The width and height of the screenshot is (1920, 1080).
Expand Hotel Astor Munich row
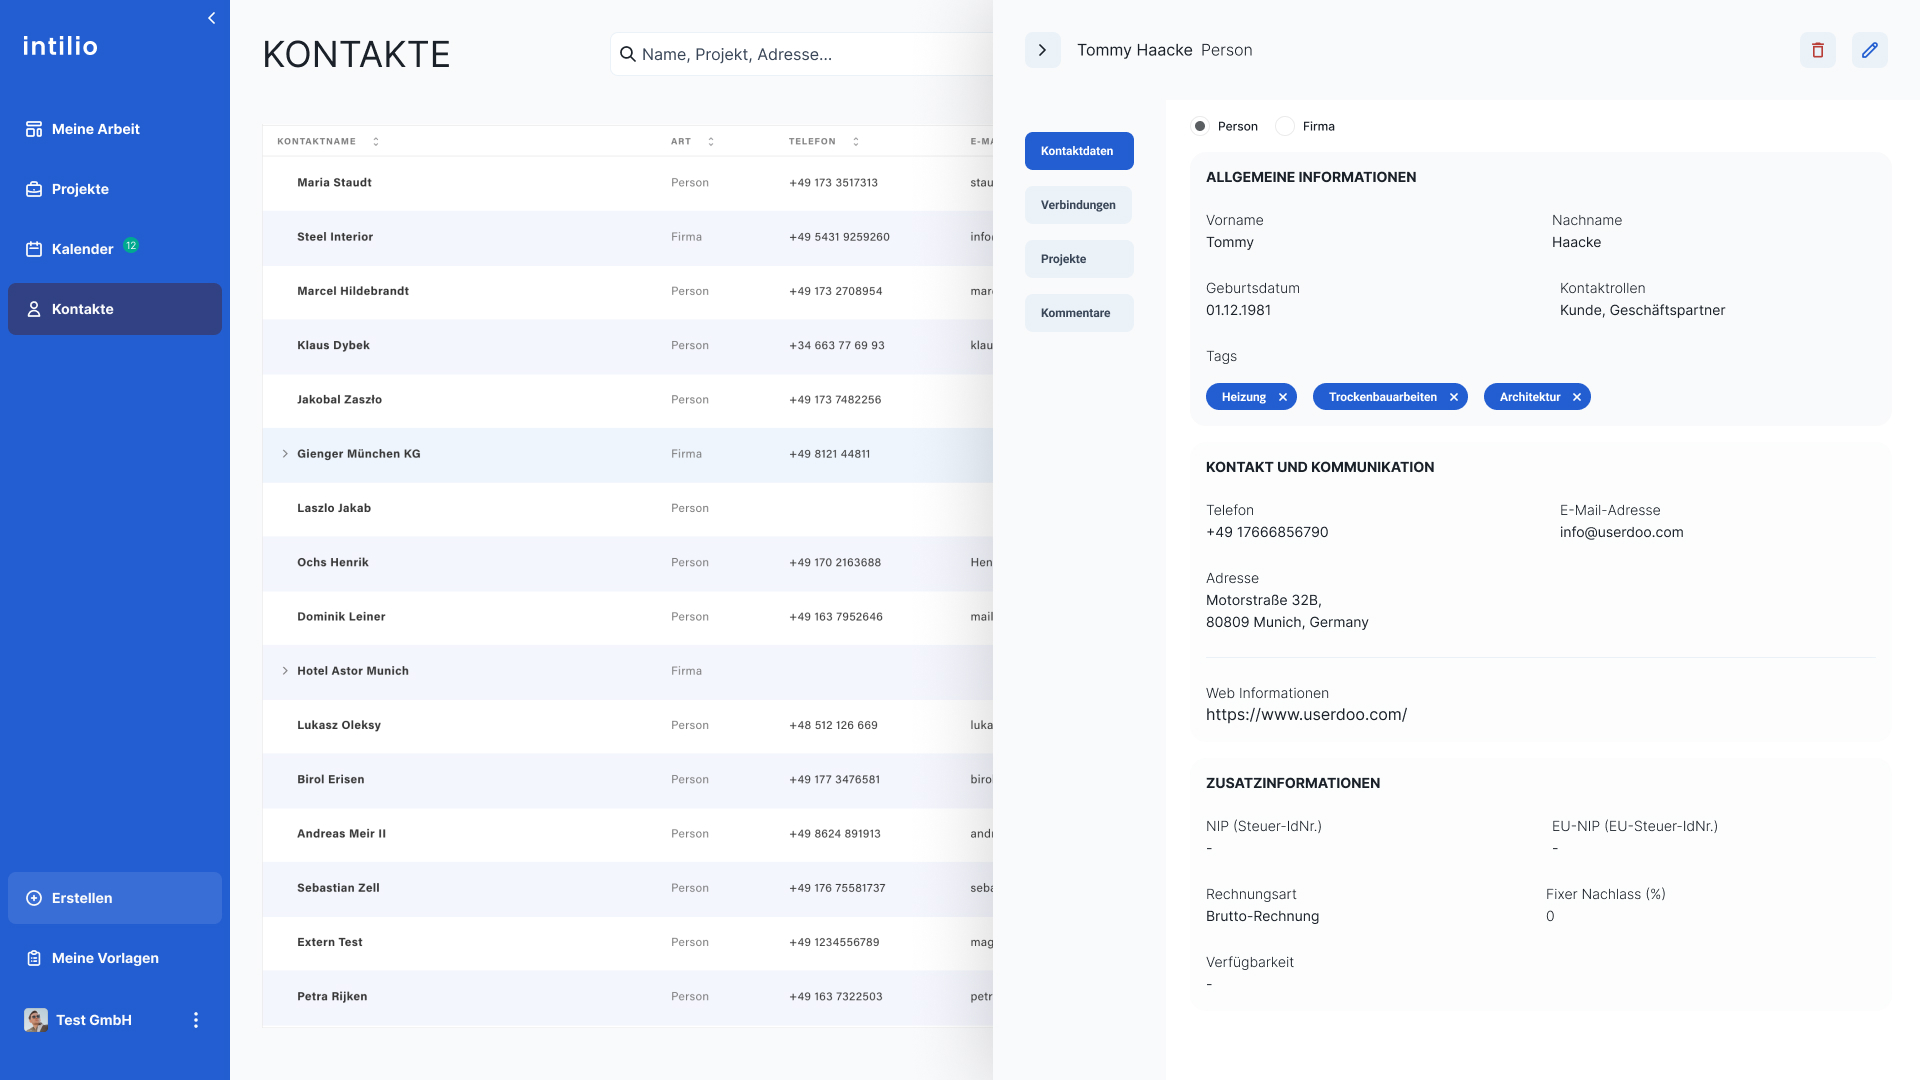pos(285,671)
